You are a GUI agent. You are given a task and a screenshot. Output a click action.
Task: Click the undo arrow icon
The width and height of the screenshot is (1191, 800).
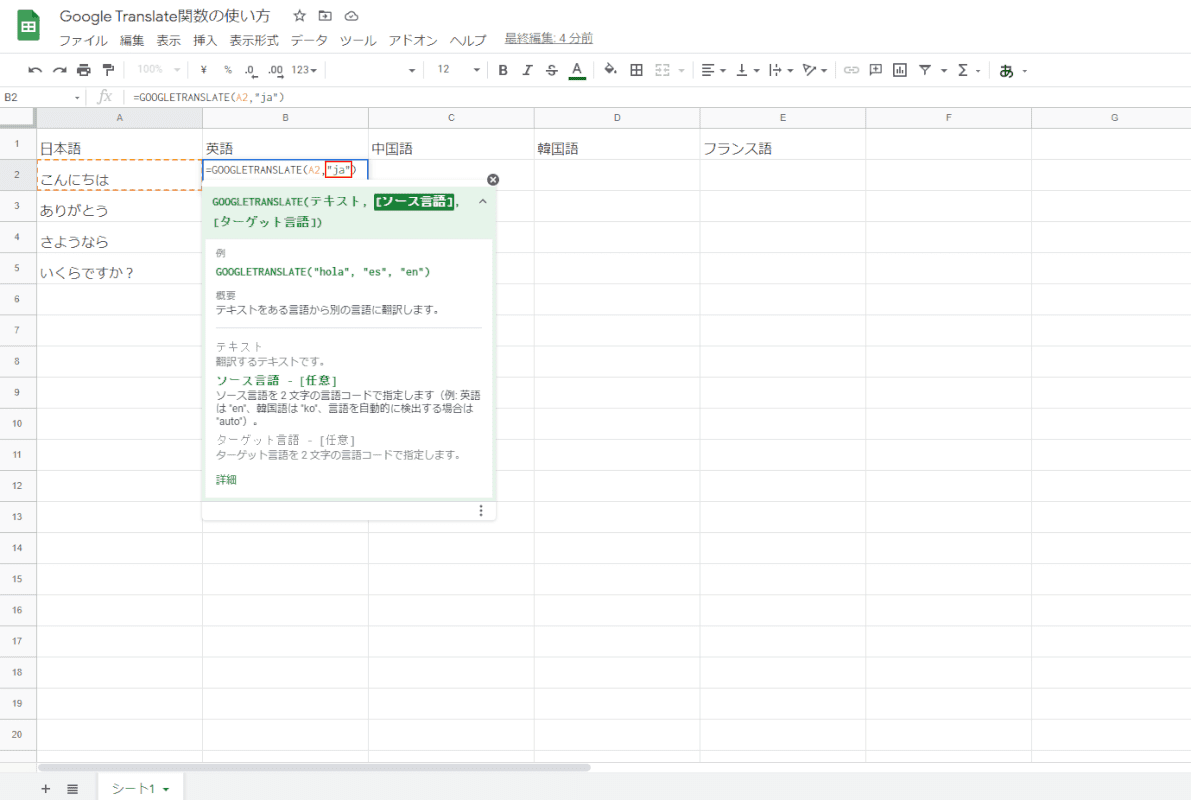click(x=35, y=70)
